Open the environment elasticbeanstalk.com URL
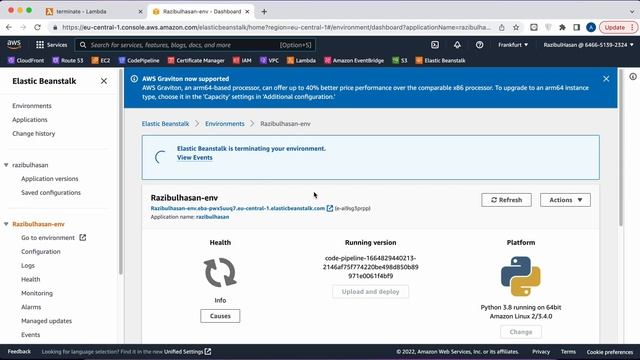The width and height of the screenshot is (640, 360). click(x=238, y=208)
